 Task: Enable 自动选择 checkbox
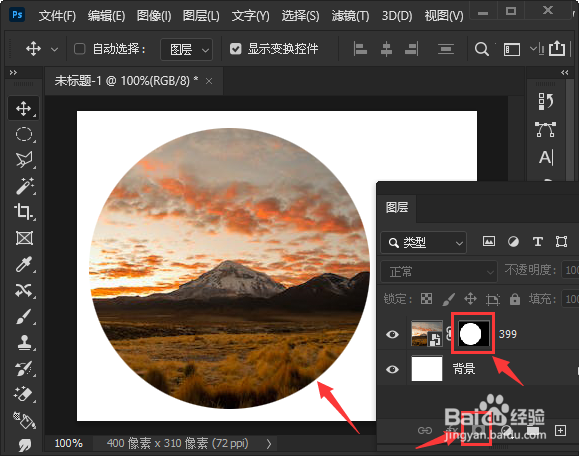click(x=80, y=49)
